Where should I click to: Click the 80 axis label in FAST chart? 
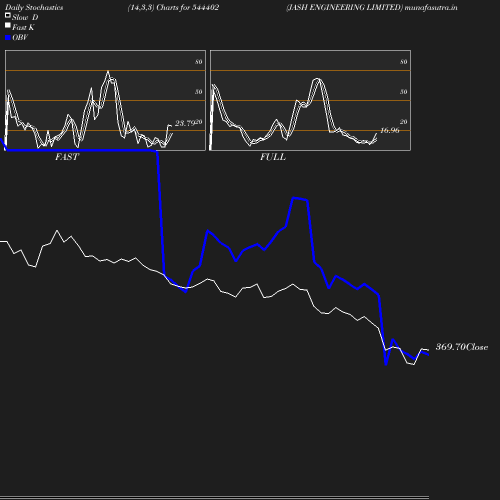point(199,62)
